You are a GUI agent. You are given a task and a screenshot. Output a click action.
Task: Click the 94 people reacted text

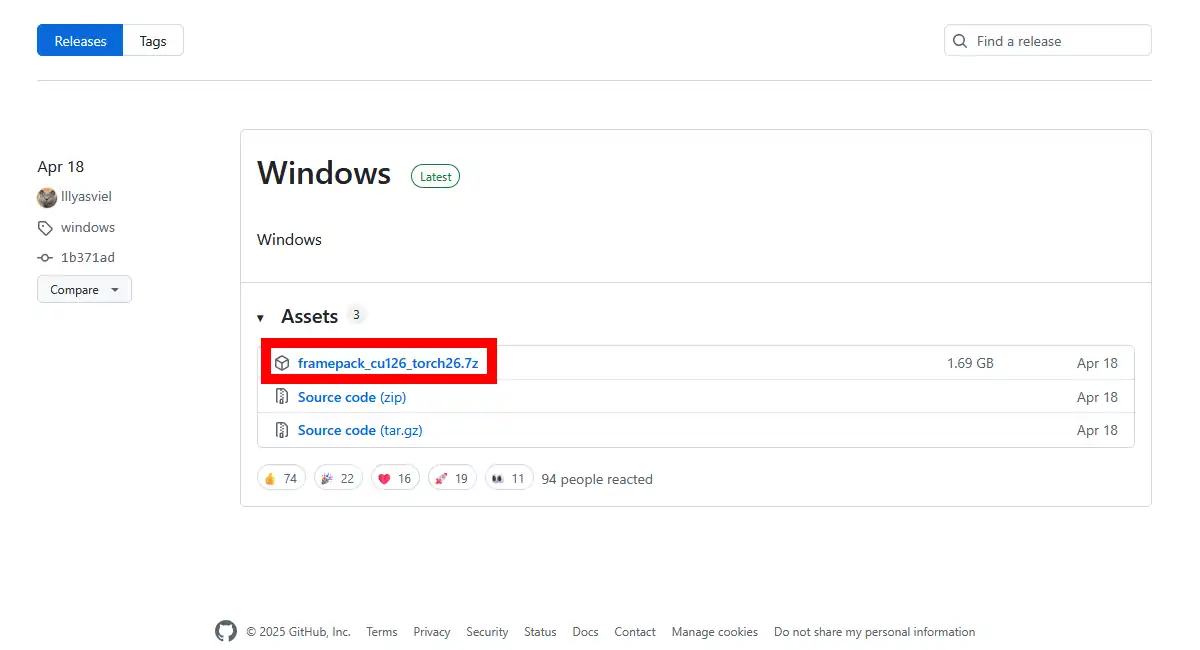coord(597,479)
